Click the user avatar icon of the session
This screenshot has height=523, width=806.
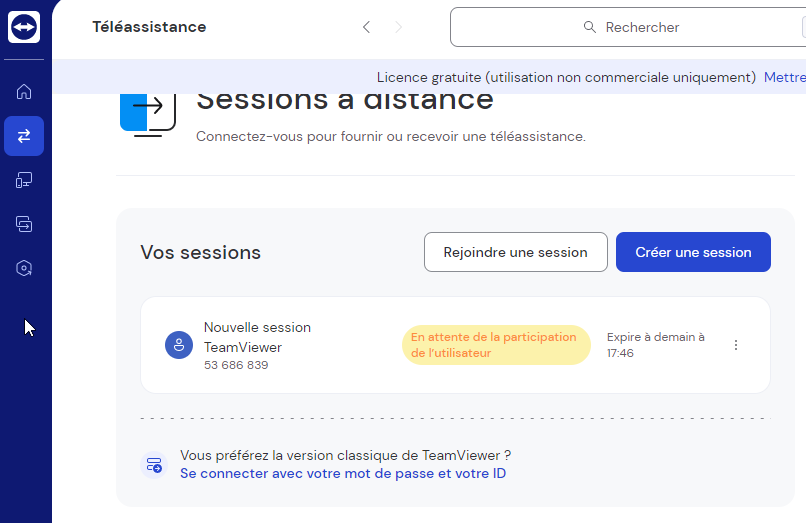coord(179,345)
